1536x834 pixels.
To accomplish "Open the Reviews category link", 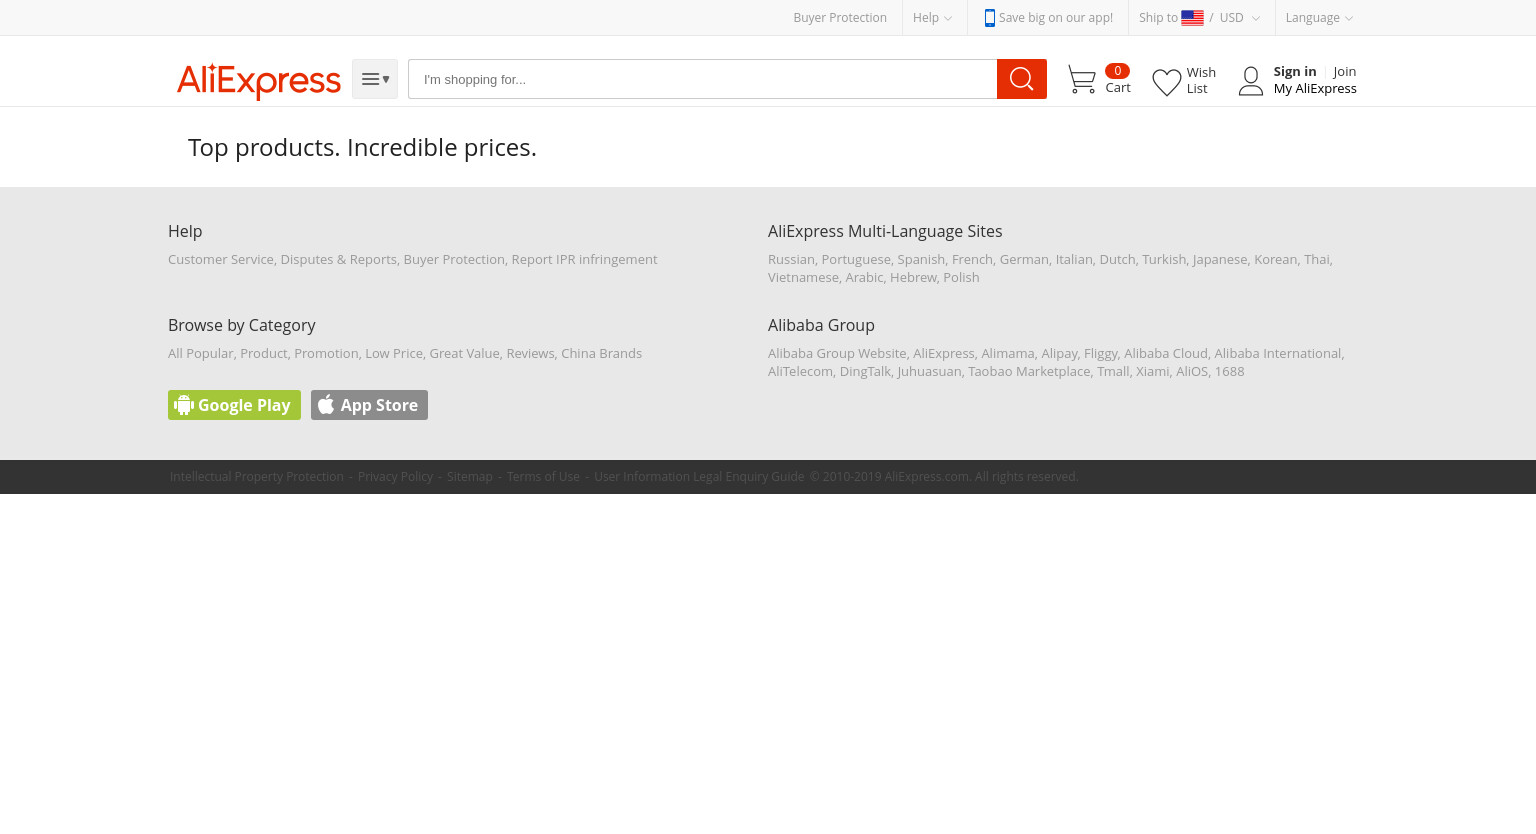I will (x=530, y=353).
